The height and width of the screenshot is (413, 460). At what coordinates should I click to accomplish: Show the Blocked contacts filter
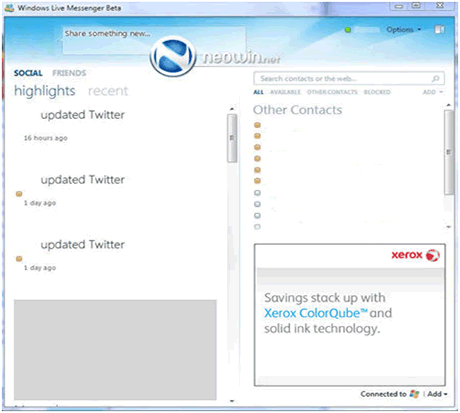[377, 92]
